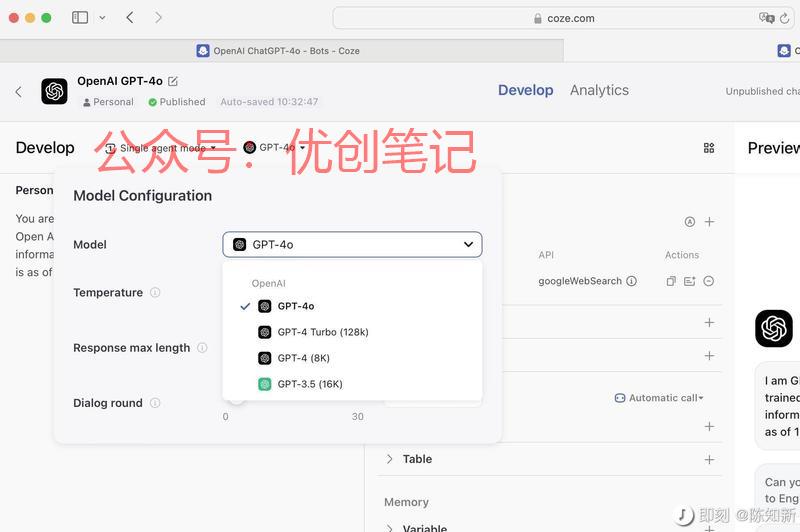Image resolution: width=800 pixels, height=532 pixels.
Task: Select GPT-3.5 (16K) model
Action: 352,384
